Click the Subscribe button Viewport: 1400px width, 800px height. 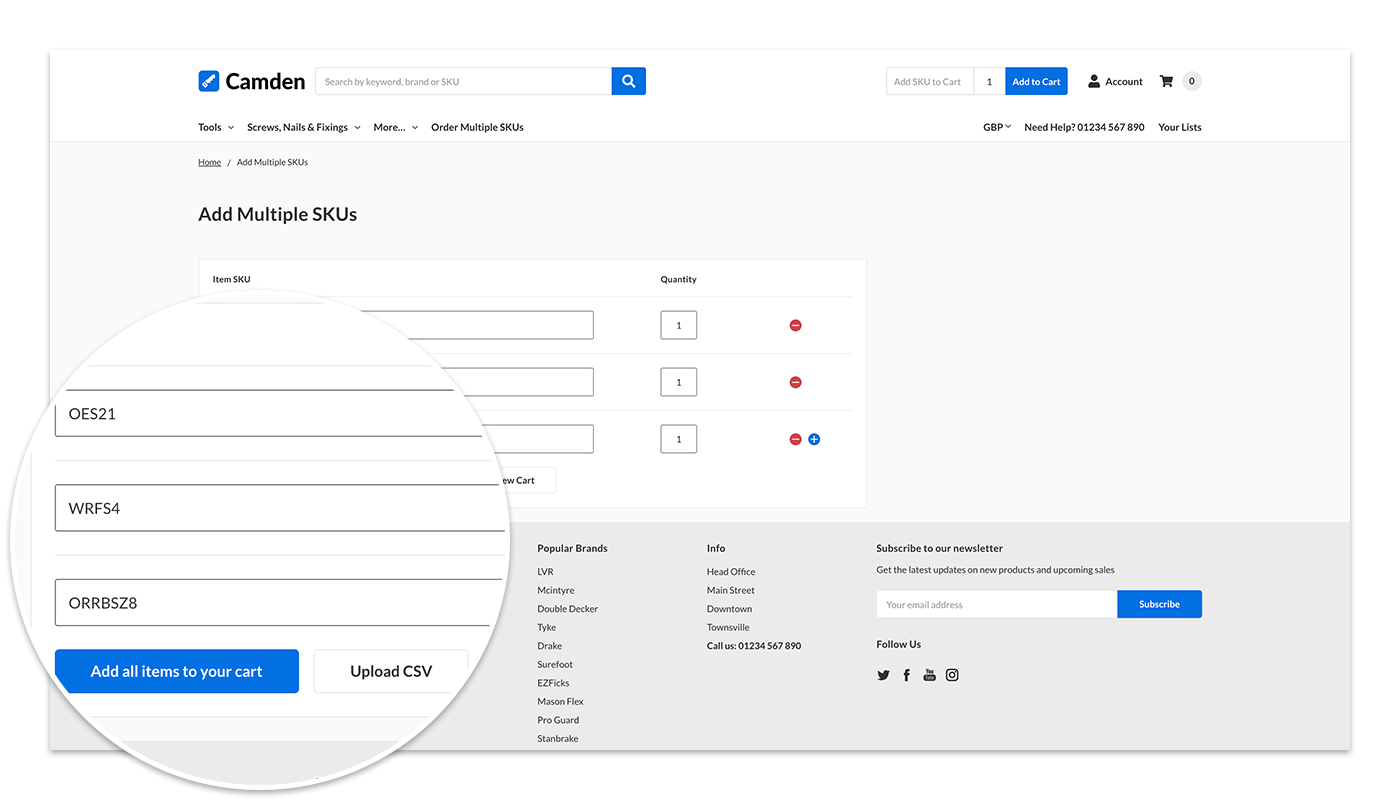pyautogui.click(x=1159, y=604)
